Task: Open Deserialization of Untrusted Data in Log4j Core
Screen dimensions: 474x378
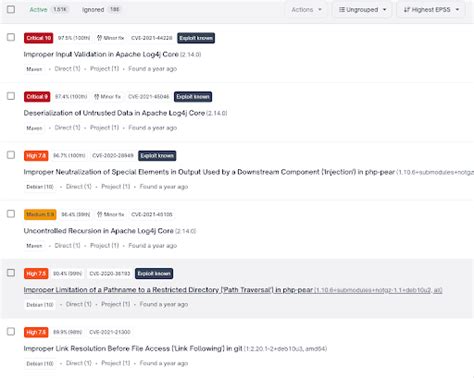Action: (x=114, y=113)
